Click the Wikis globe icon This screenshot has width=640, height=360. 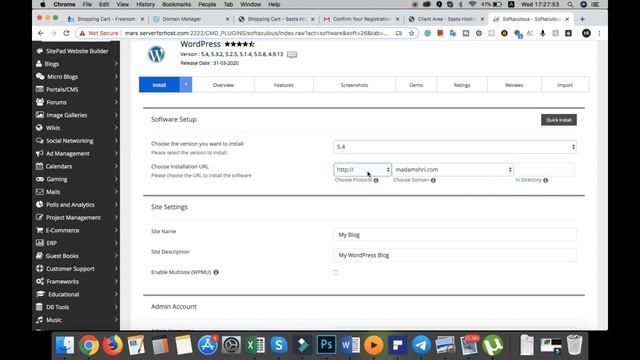point(39,128)
